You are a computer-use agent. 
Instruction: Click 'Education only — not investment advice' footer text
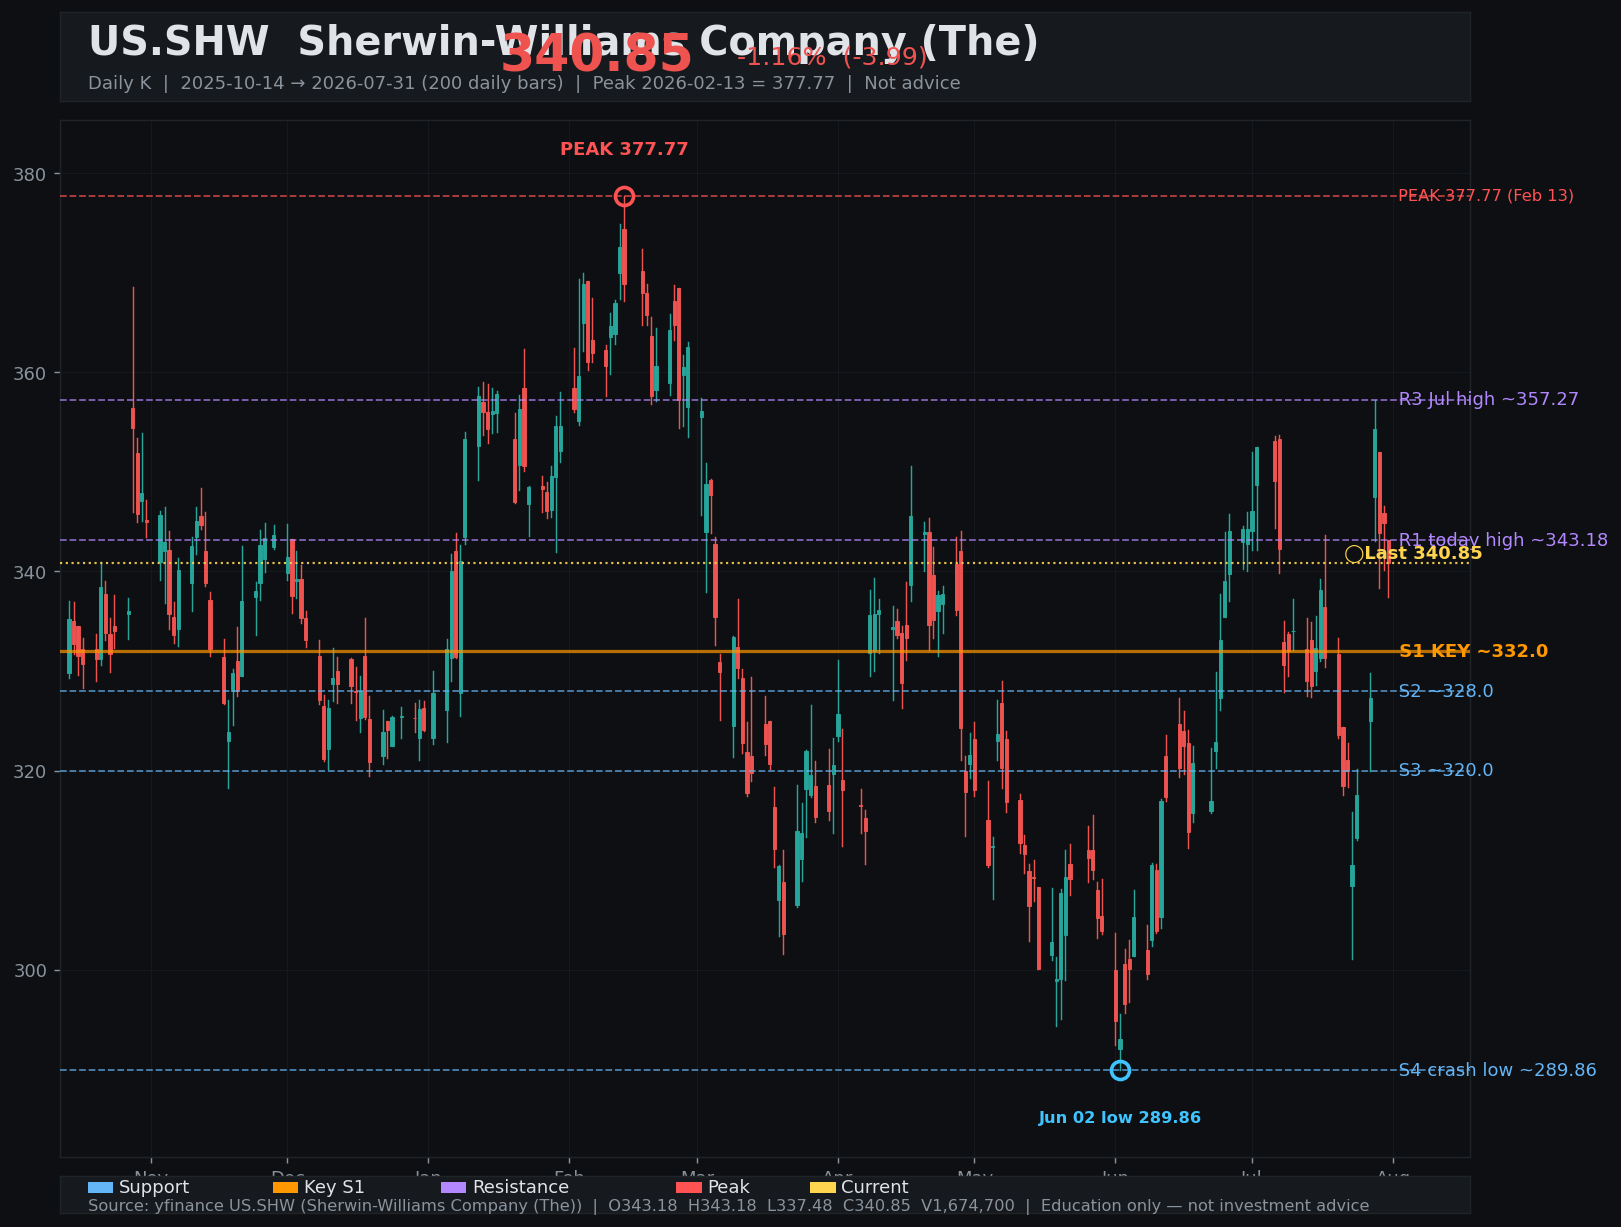pyautogui.click(x=1205, y=1206)
